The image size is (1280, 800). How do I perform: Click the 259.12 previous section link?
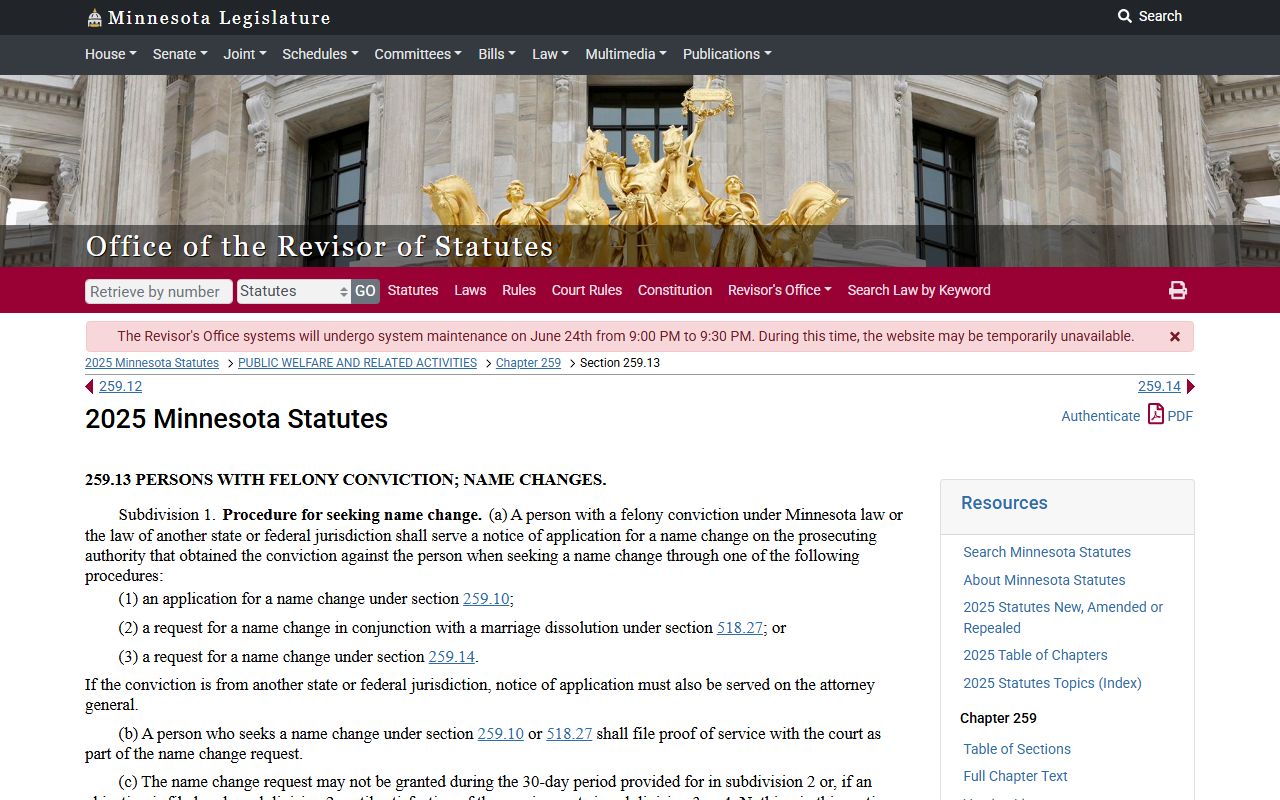[x=120, y=387]
